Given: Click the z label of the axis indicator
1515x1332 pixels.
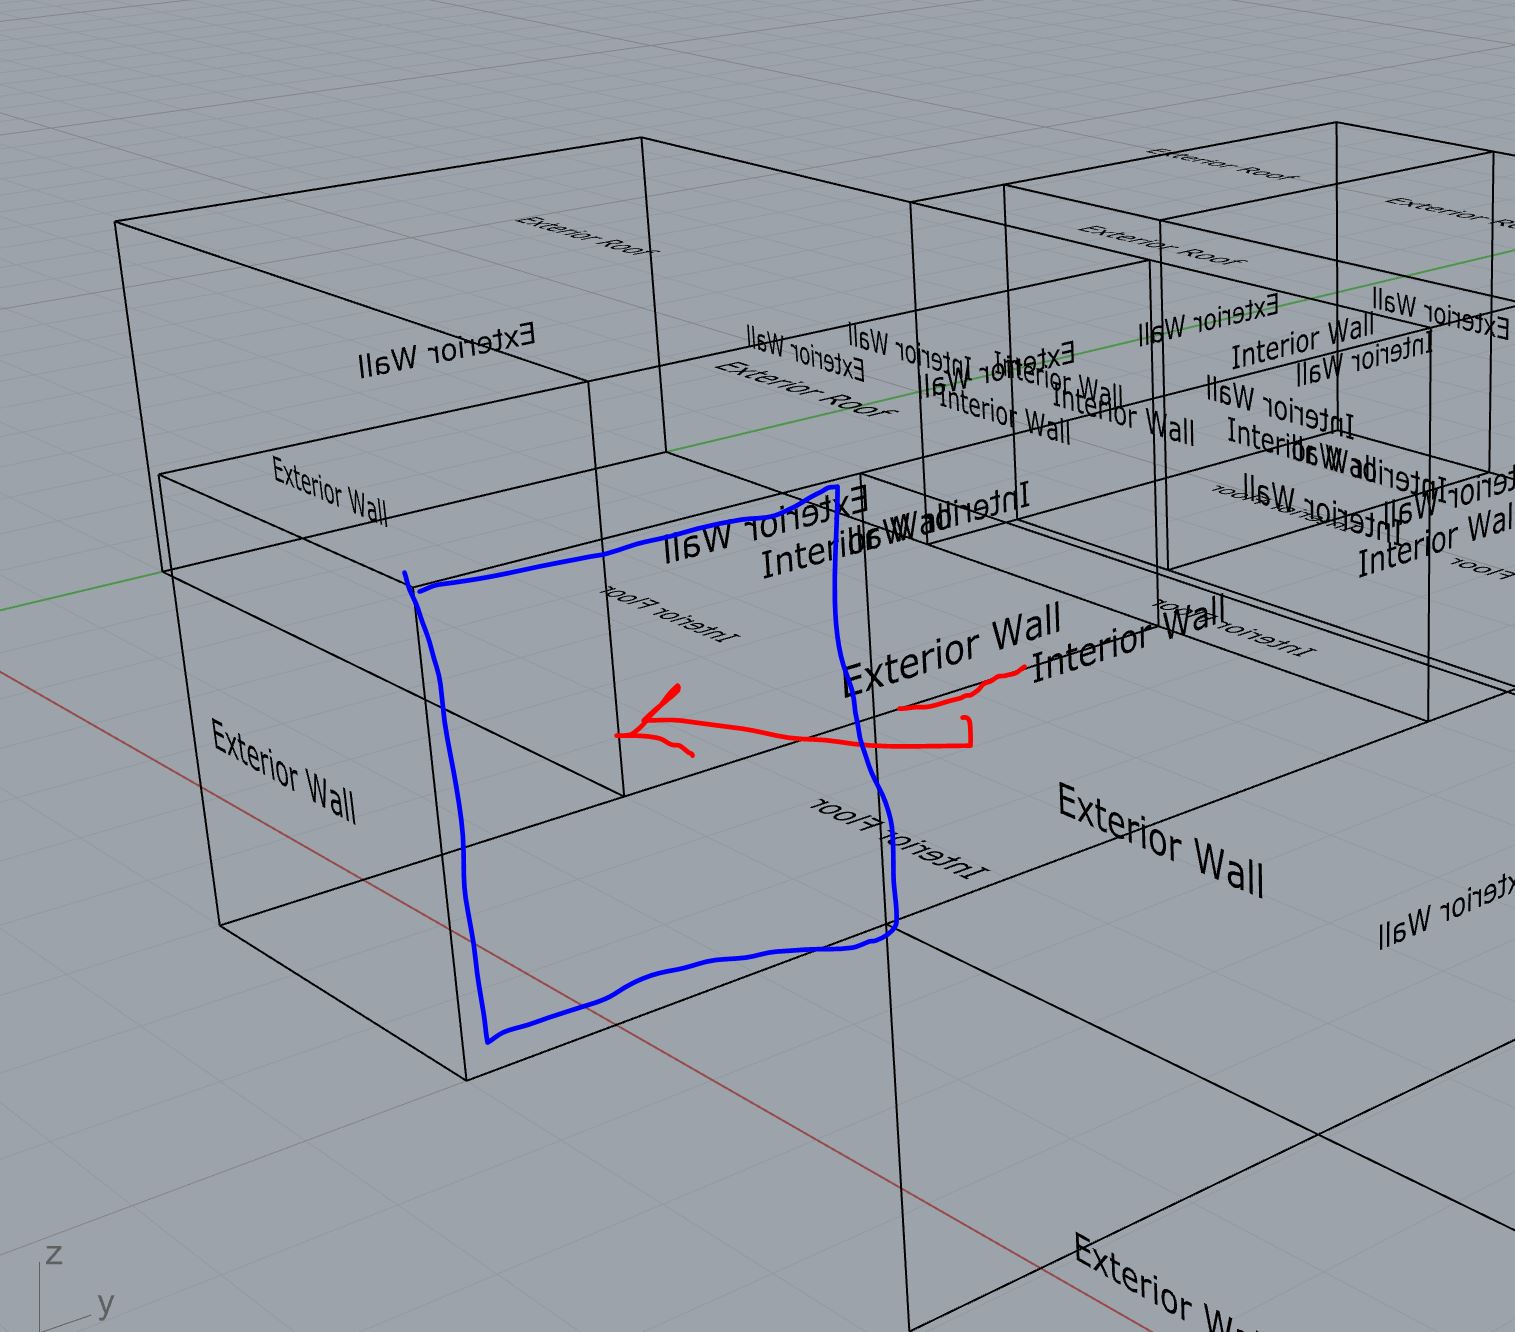Looking at the screenshot, I should pos(54,1254).
